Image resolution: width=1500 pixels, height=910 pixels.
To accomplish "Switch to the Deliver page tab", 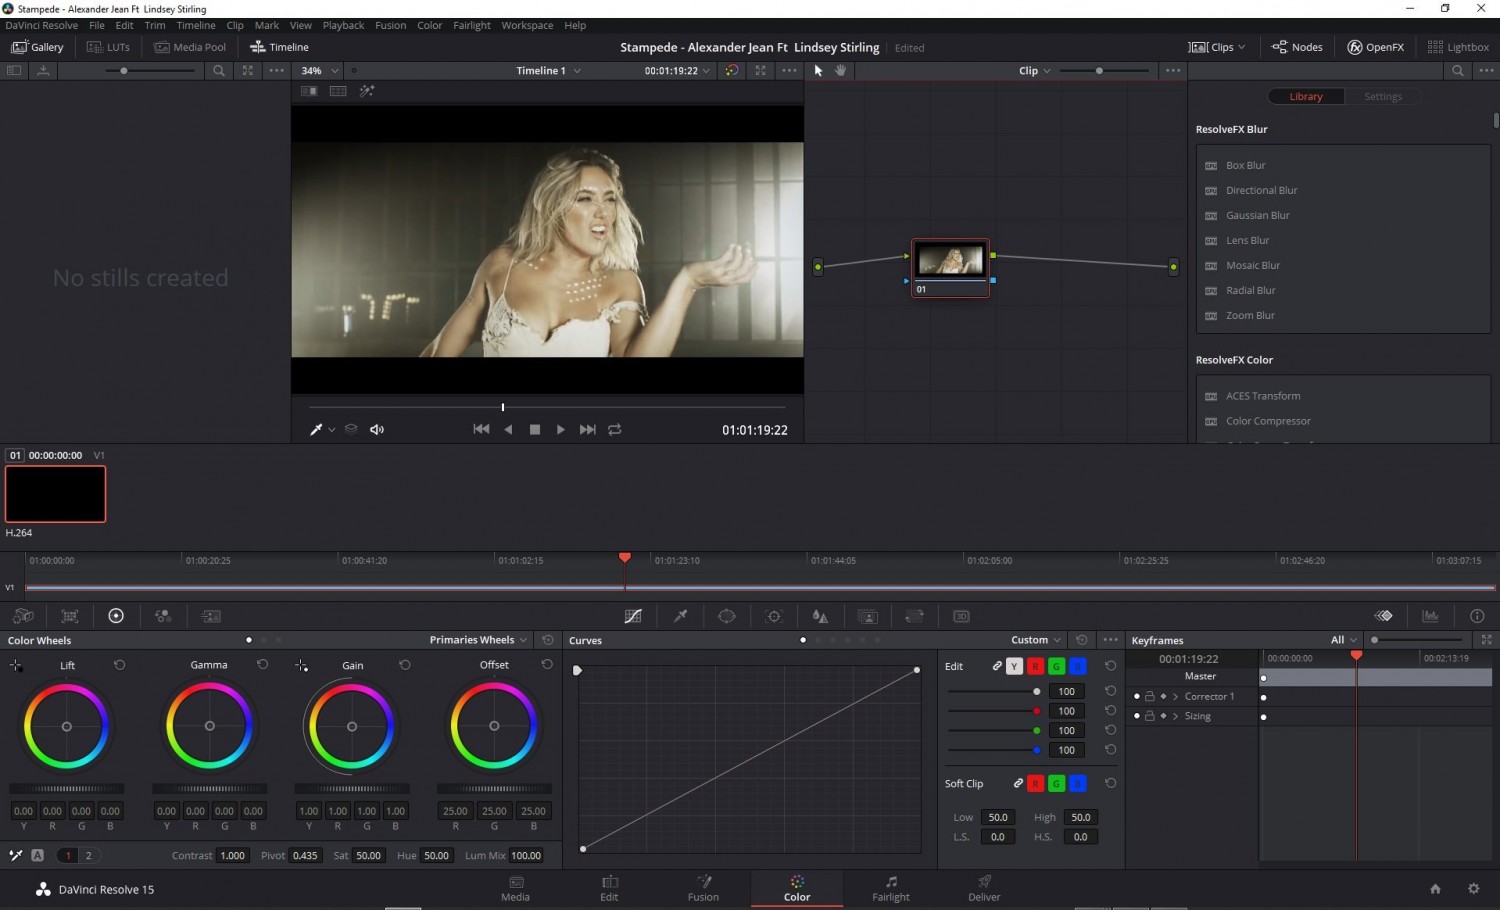I will [x=984, y=888].
